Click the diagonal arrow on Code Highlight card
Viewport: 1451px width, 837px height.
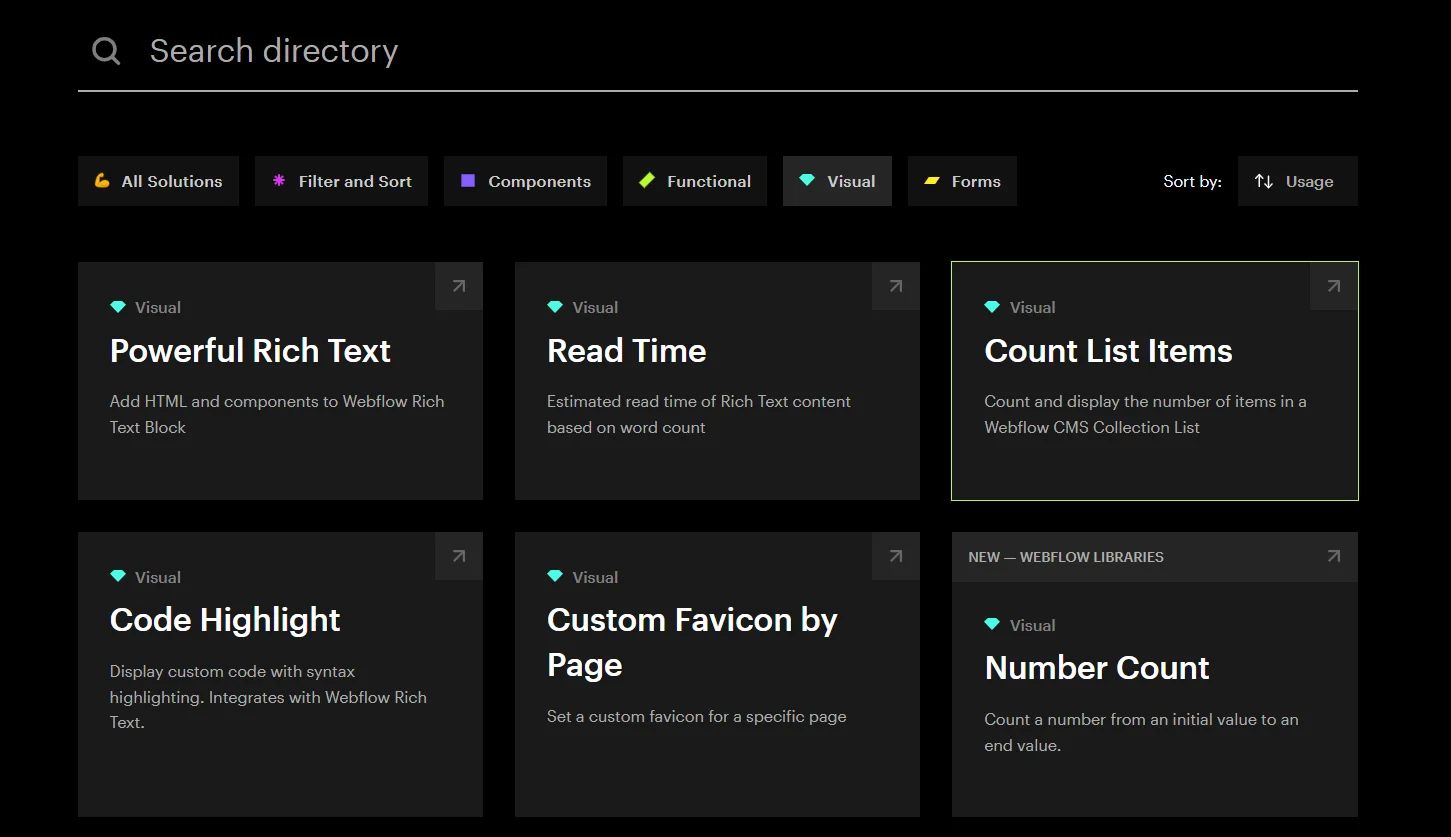458,556
